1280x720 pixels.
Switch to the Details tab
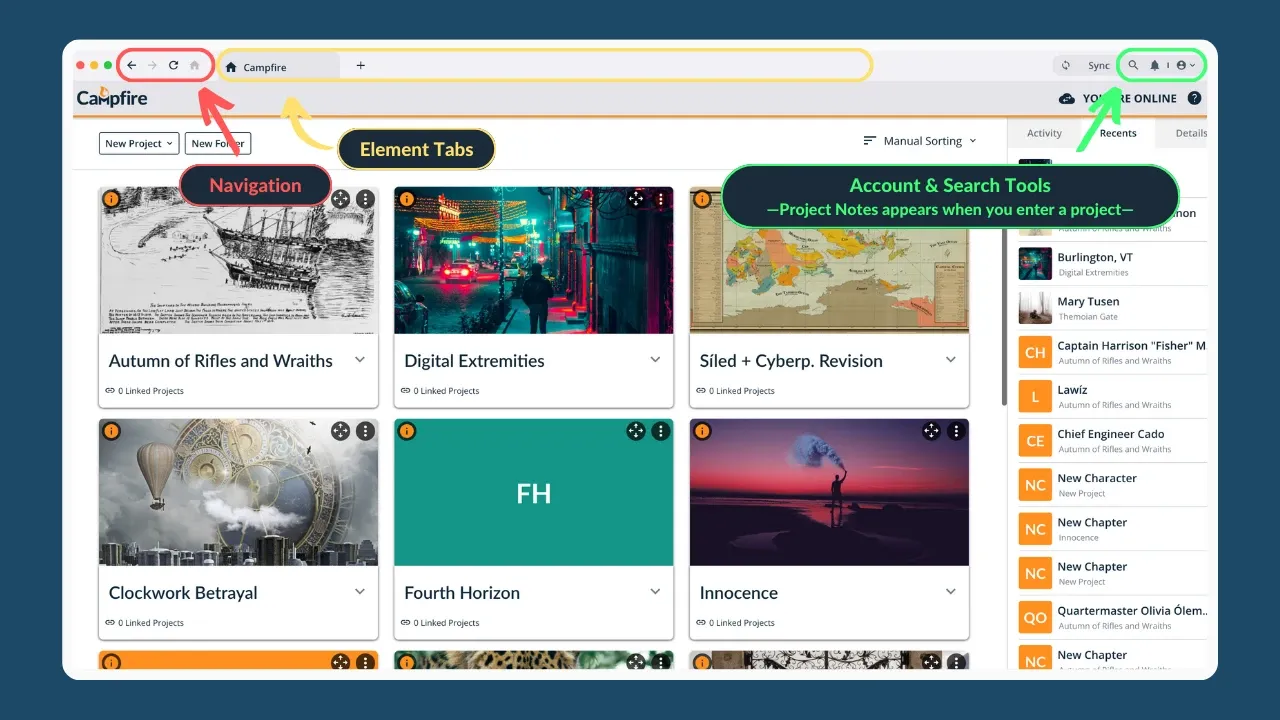click(x=1190, y=132)
